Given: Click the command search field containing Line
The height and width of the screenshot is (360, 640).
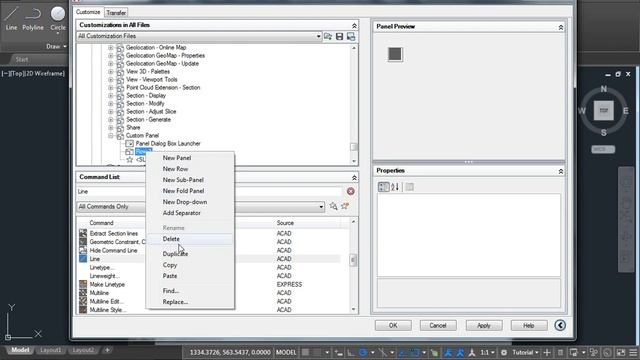Looking at the screenshot, I should point(210,191).
